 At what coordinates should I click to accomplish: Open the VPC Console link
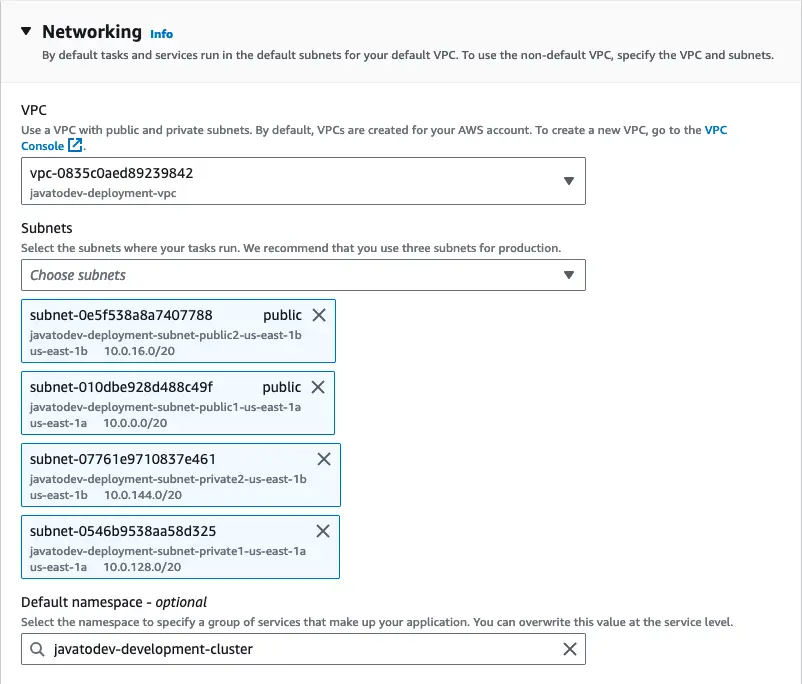pos(715,130)
